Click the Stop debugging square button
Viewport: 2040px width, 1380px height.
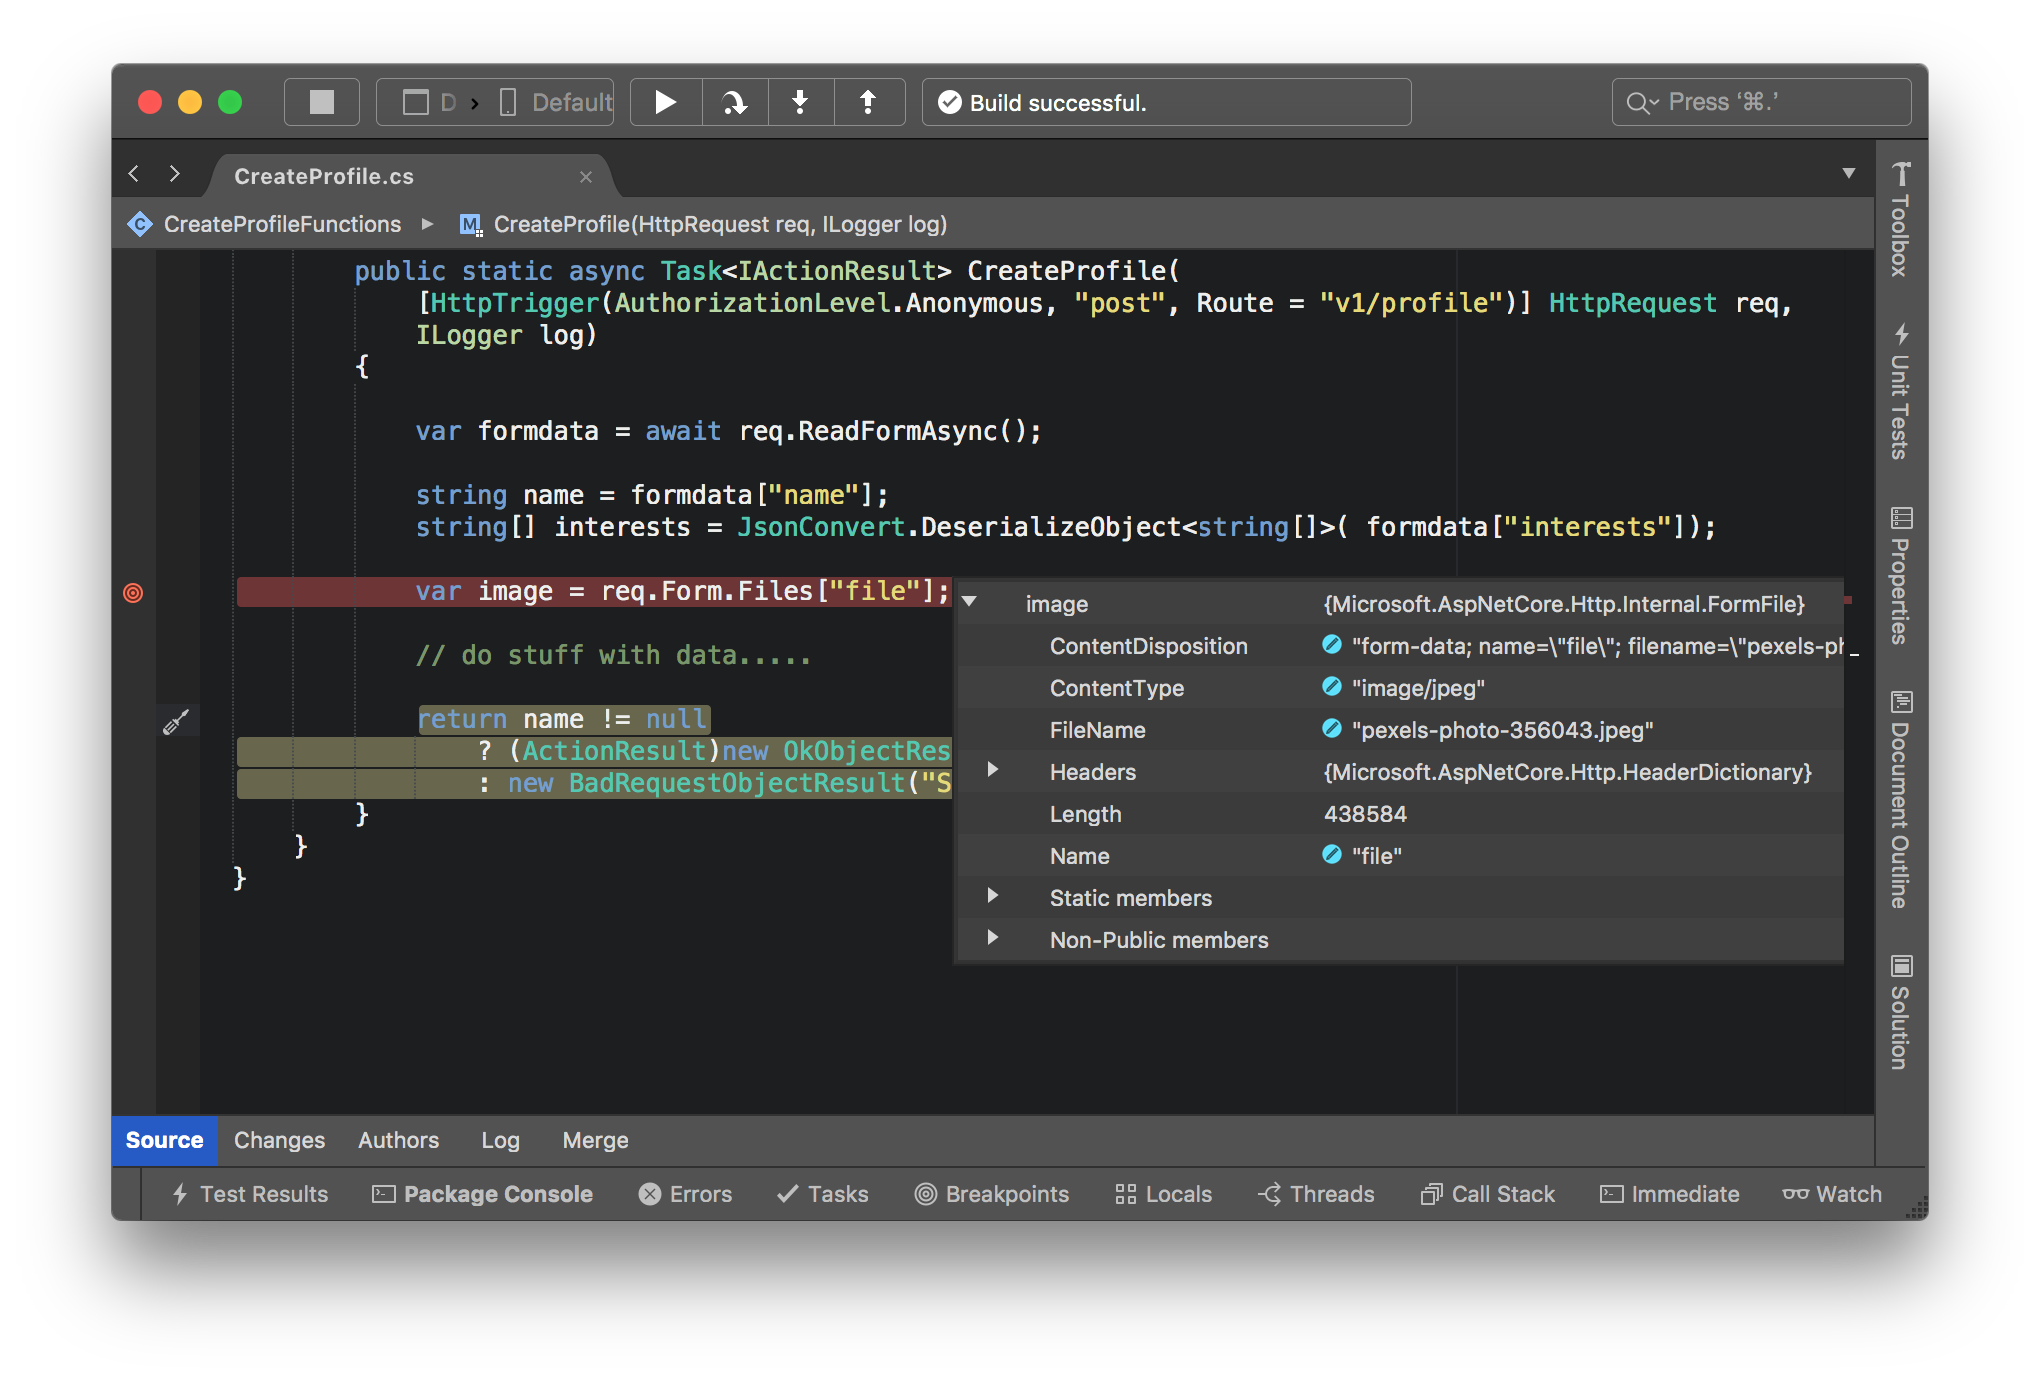(321, 102)
